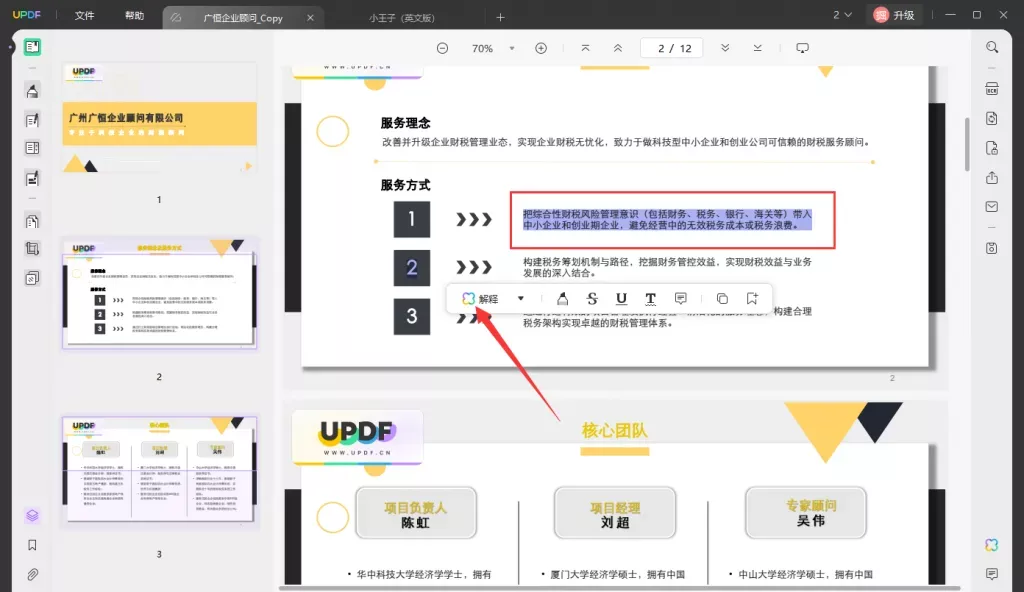Open the UPDF AI assistant in the bottom right
The image size is (1024, 592).
coord(991,544)
